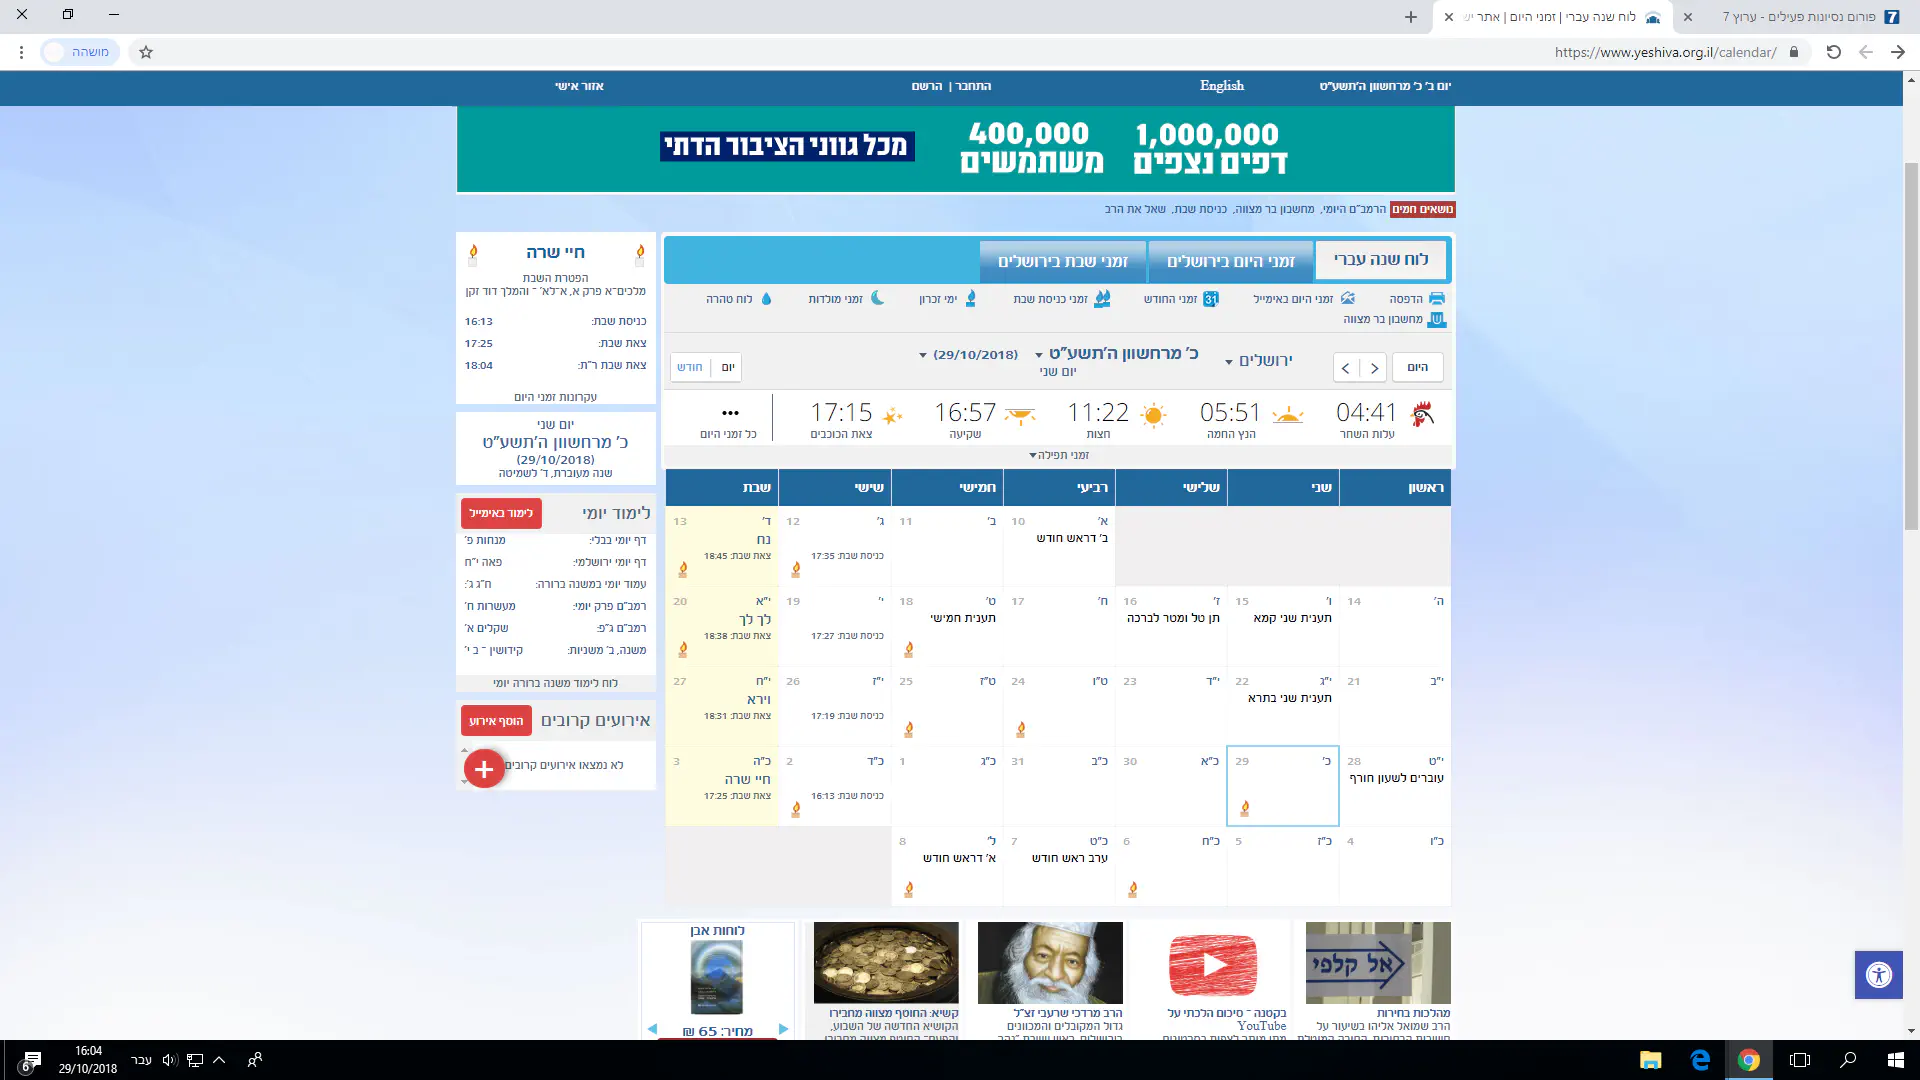Click the English language link

(x=1221, y=86)
